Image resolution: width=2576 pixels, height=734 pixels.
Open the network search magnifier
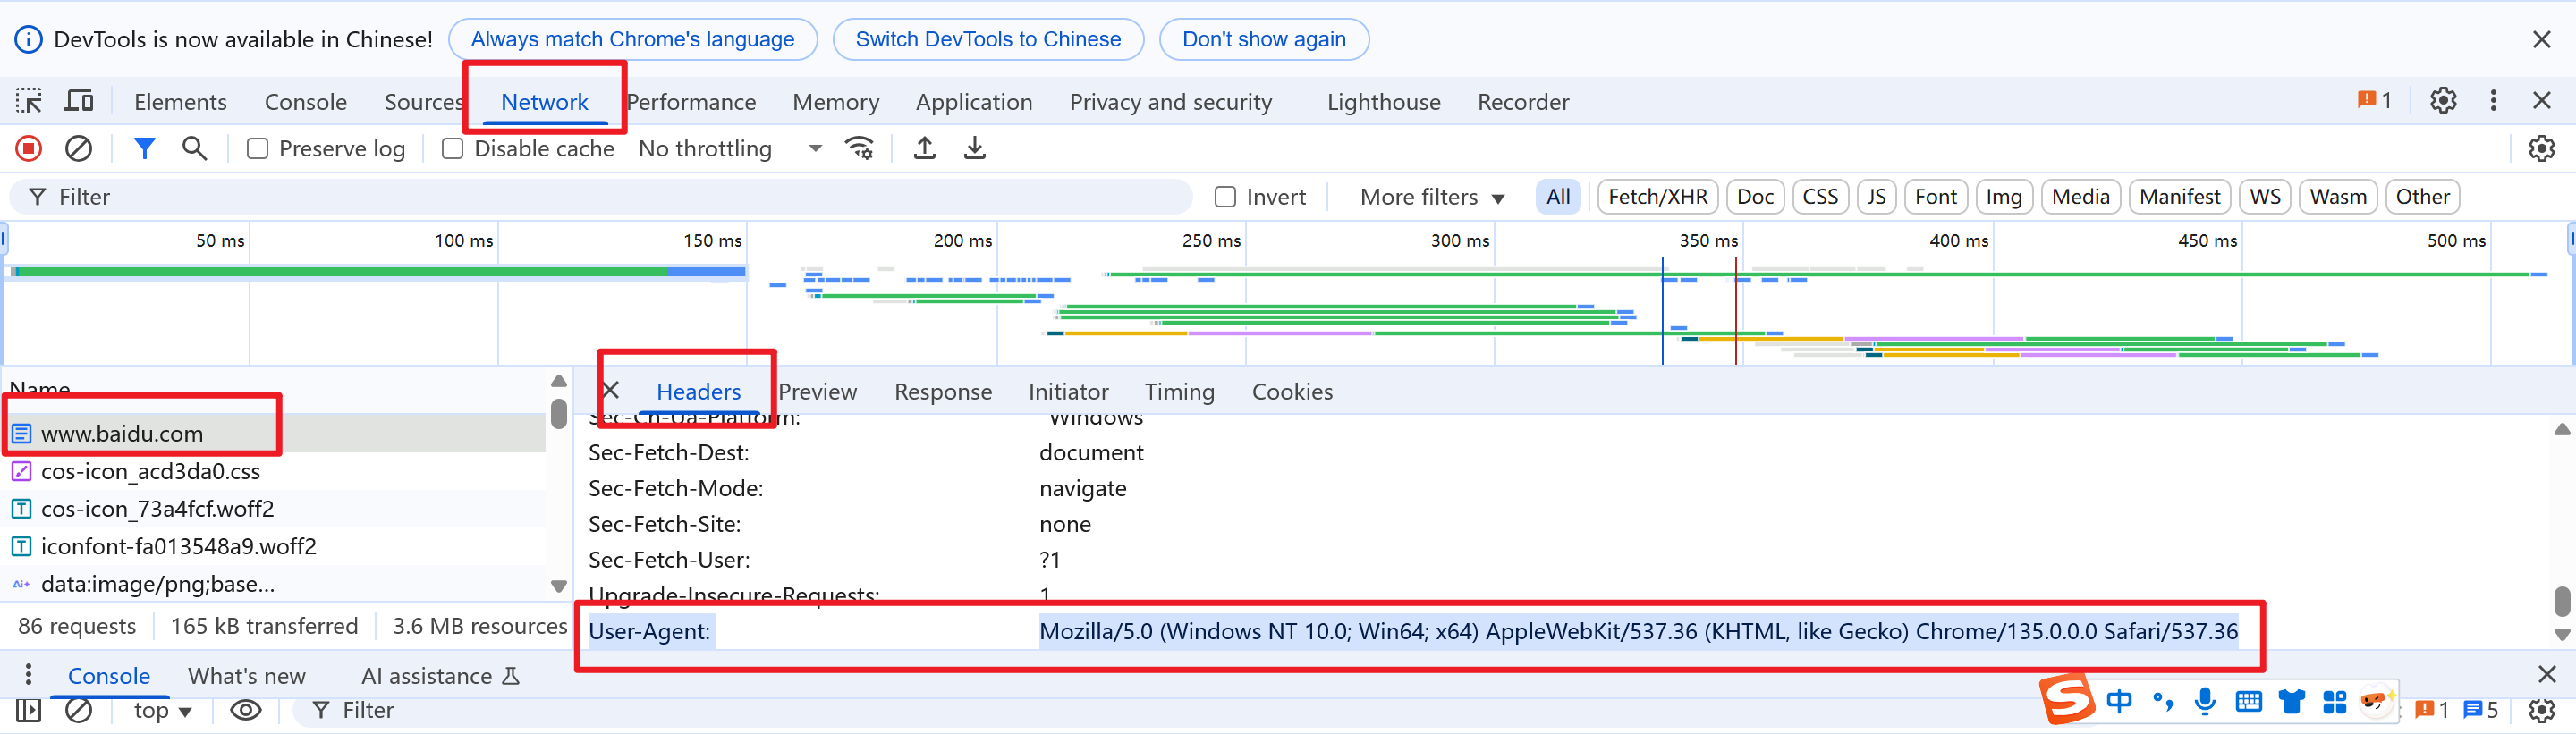[x=194, y=149]
